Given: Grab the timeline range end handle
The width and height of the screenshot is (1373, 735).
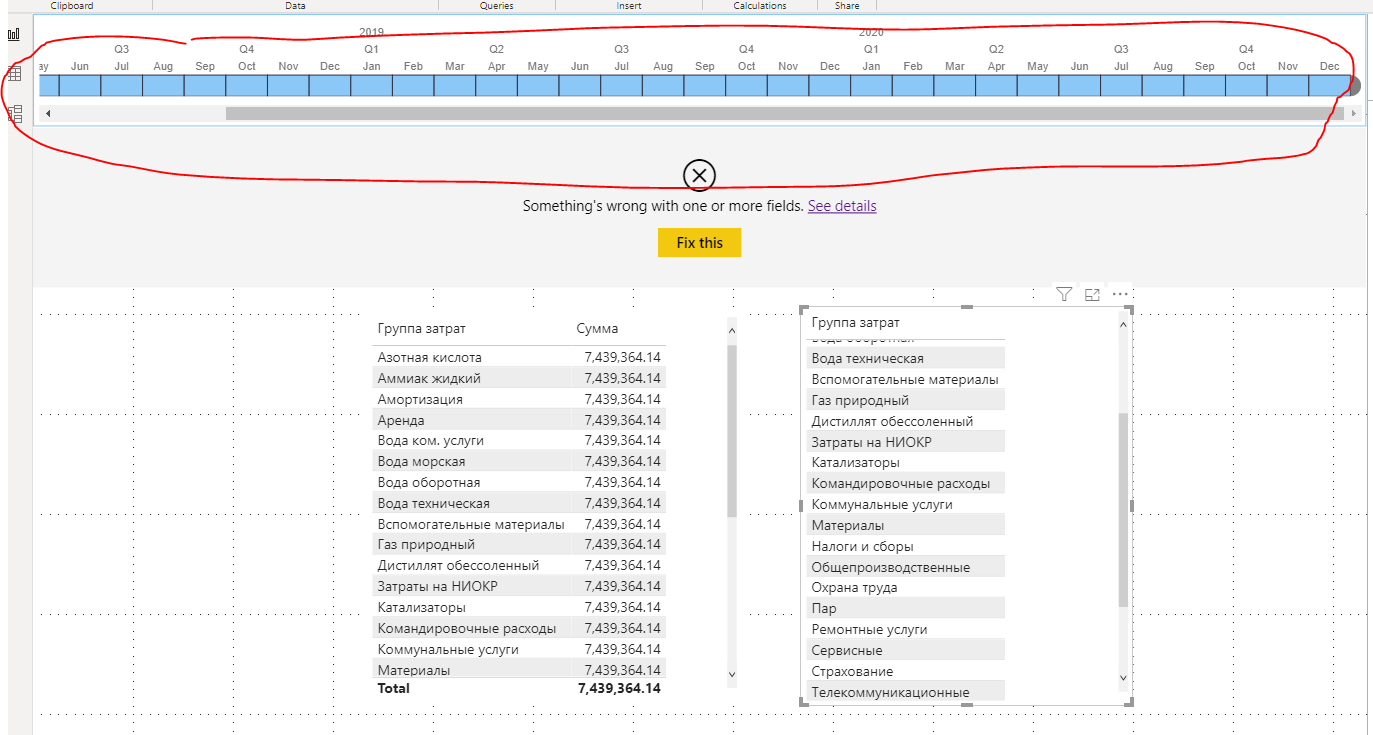Looking at the screenshot, I should (1354, 86).
